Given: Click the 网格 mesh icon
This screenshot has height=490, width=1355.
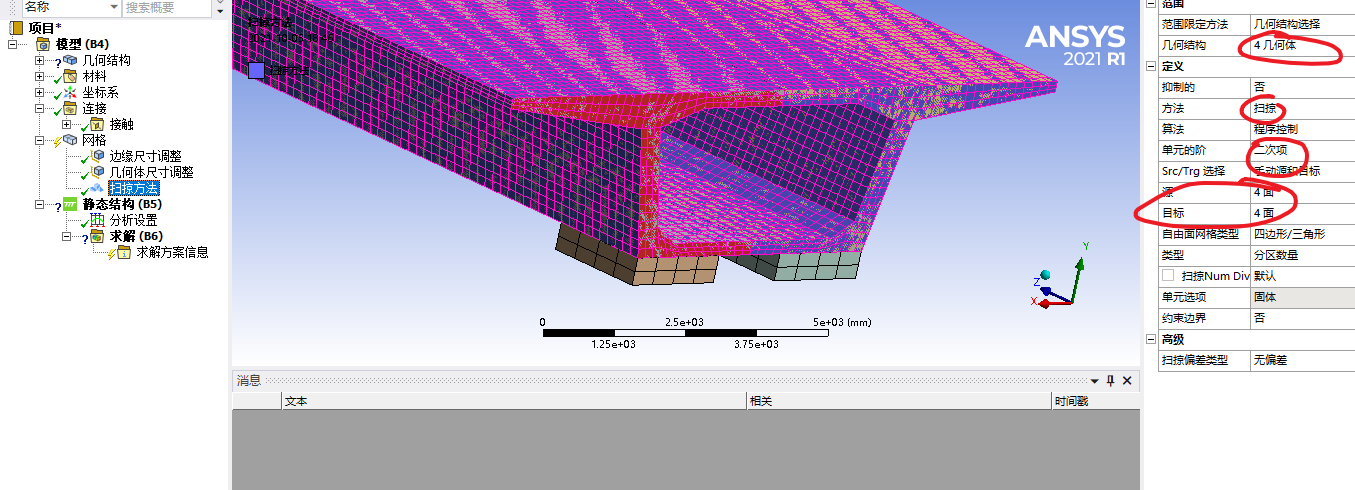Looking at the screenshot, I should [x=69, y=140].
